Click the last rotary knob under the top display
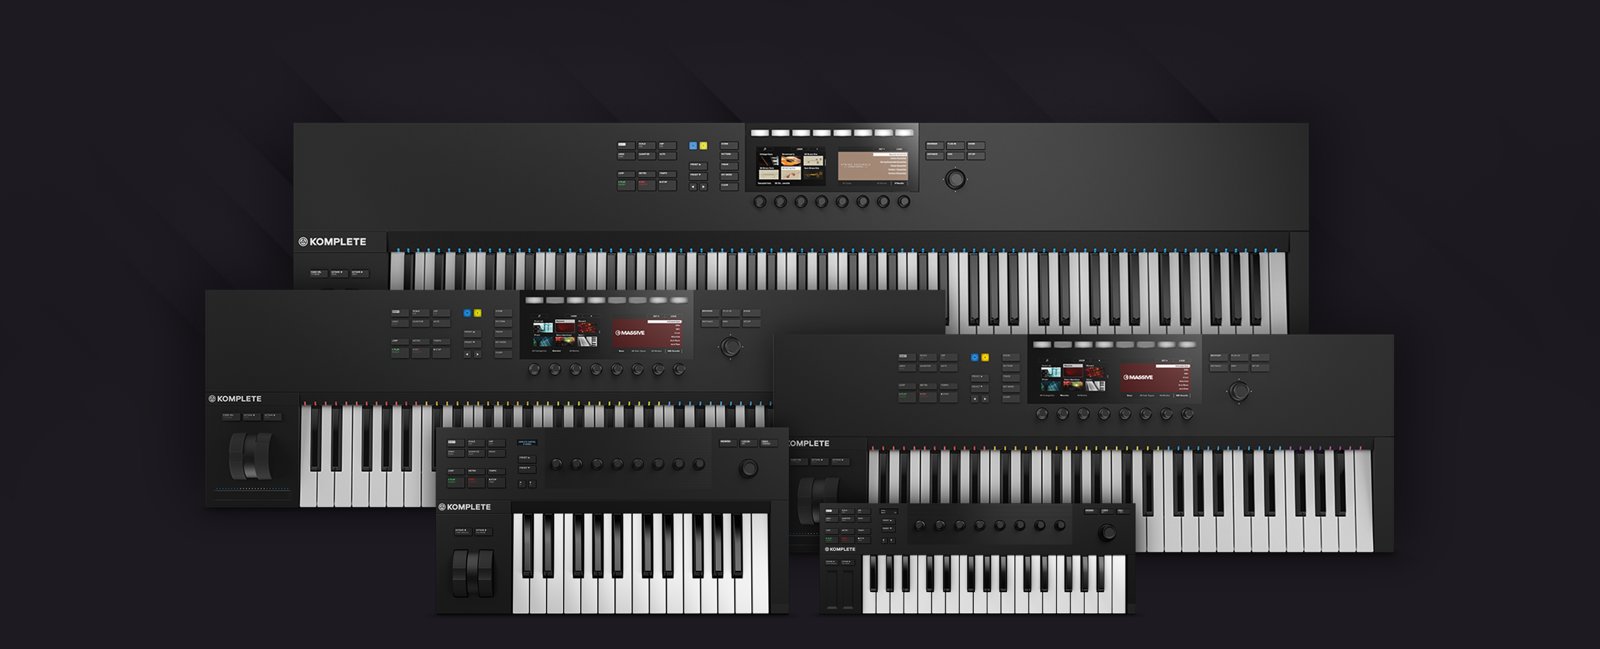The image size is (1600, 649). click(x=904, y=202)
